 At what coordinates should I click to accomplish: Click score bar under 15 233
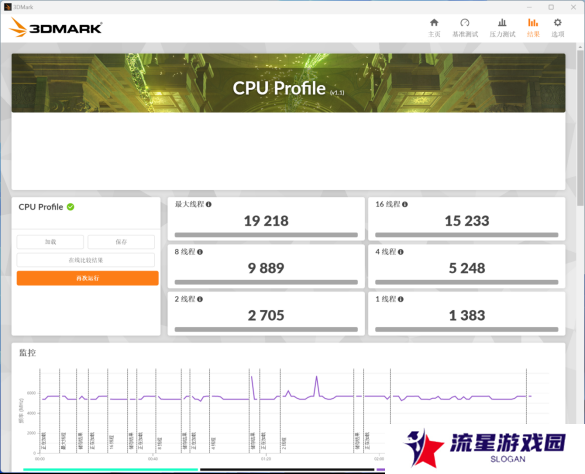click(467, 235)
